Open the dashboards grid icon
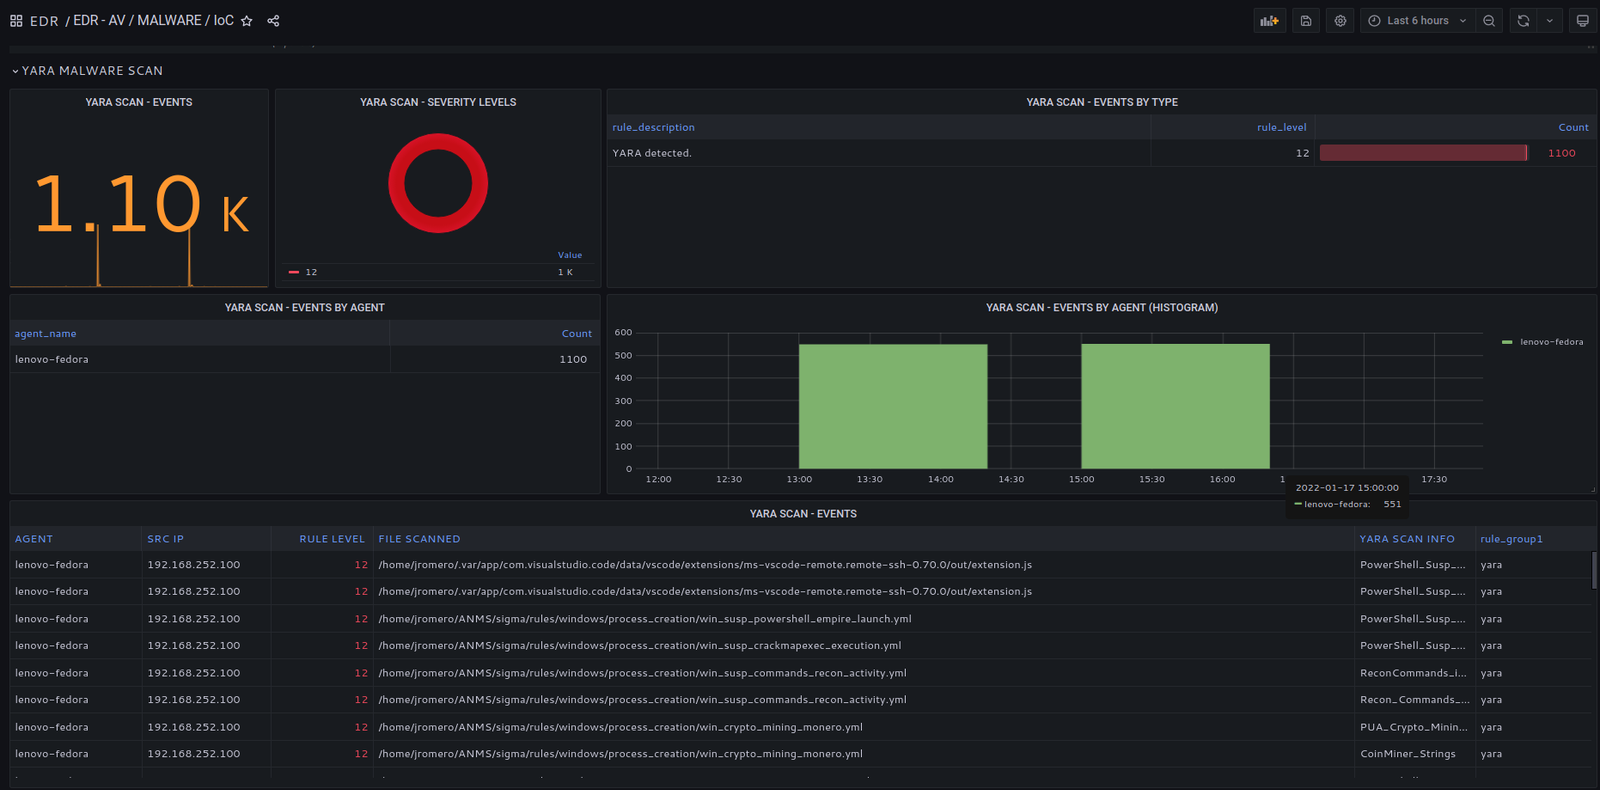Image resolution: width=1600 pixels, height=790 pixels. [x=16, y=21]
